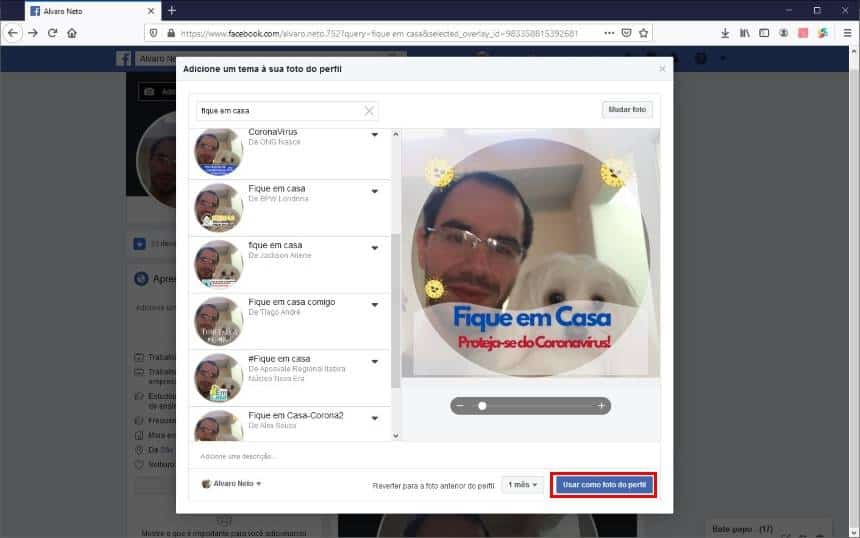Click the colorful extension icon in toolbar
Viewport: 860px width, 538px height.
coord(823,33)
